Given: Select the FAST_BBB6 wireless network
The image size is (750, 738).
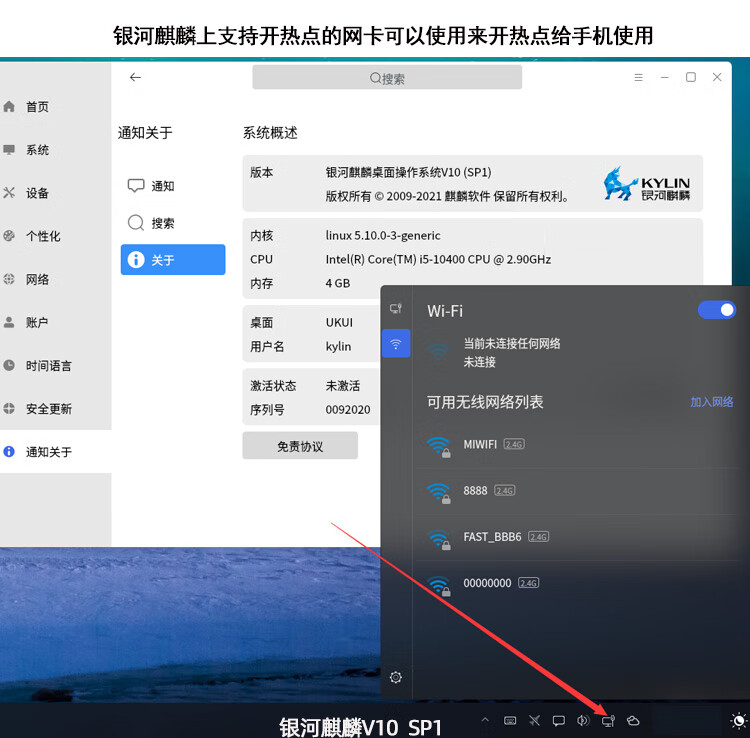Looking at the screenshot, I should point(490,537).
